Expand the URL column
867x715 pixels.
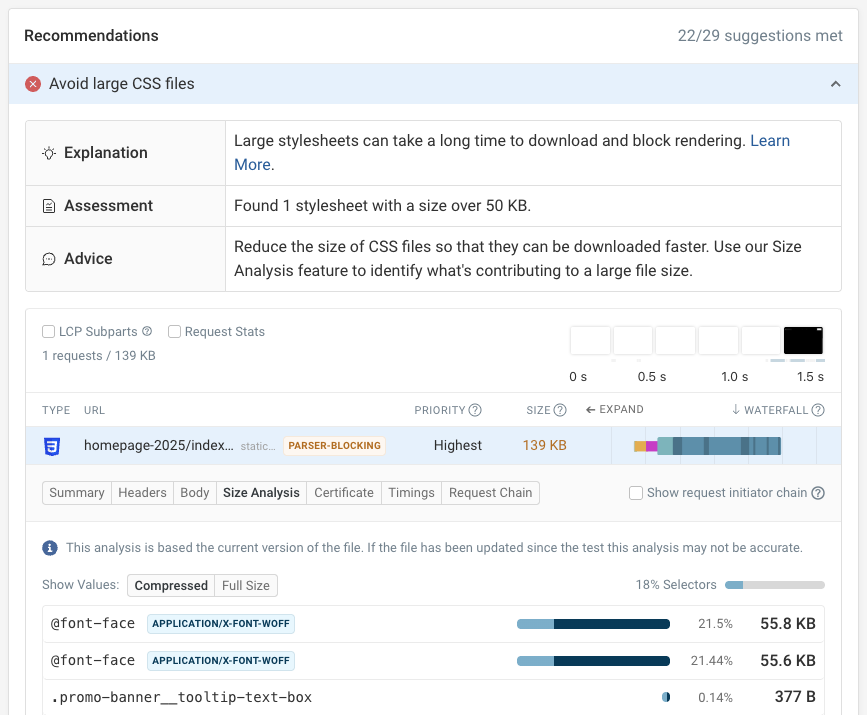click(x=615, y=410)
